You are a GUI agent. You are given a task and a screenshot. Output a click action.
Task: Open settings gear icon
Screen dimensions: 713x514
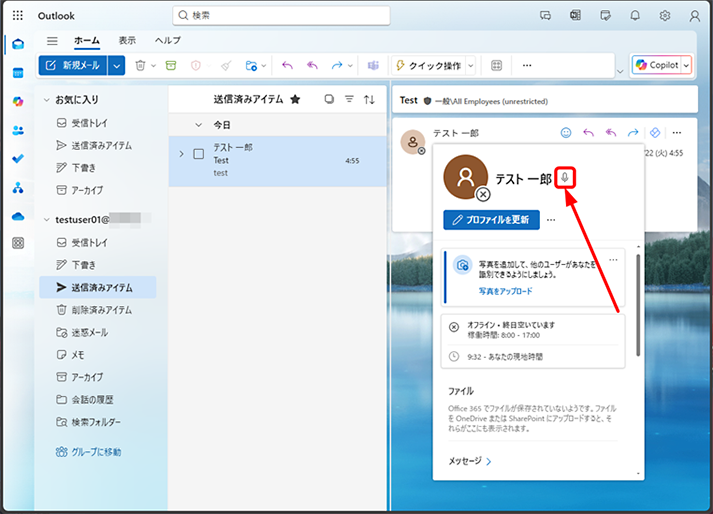665,16
